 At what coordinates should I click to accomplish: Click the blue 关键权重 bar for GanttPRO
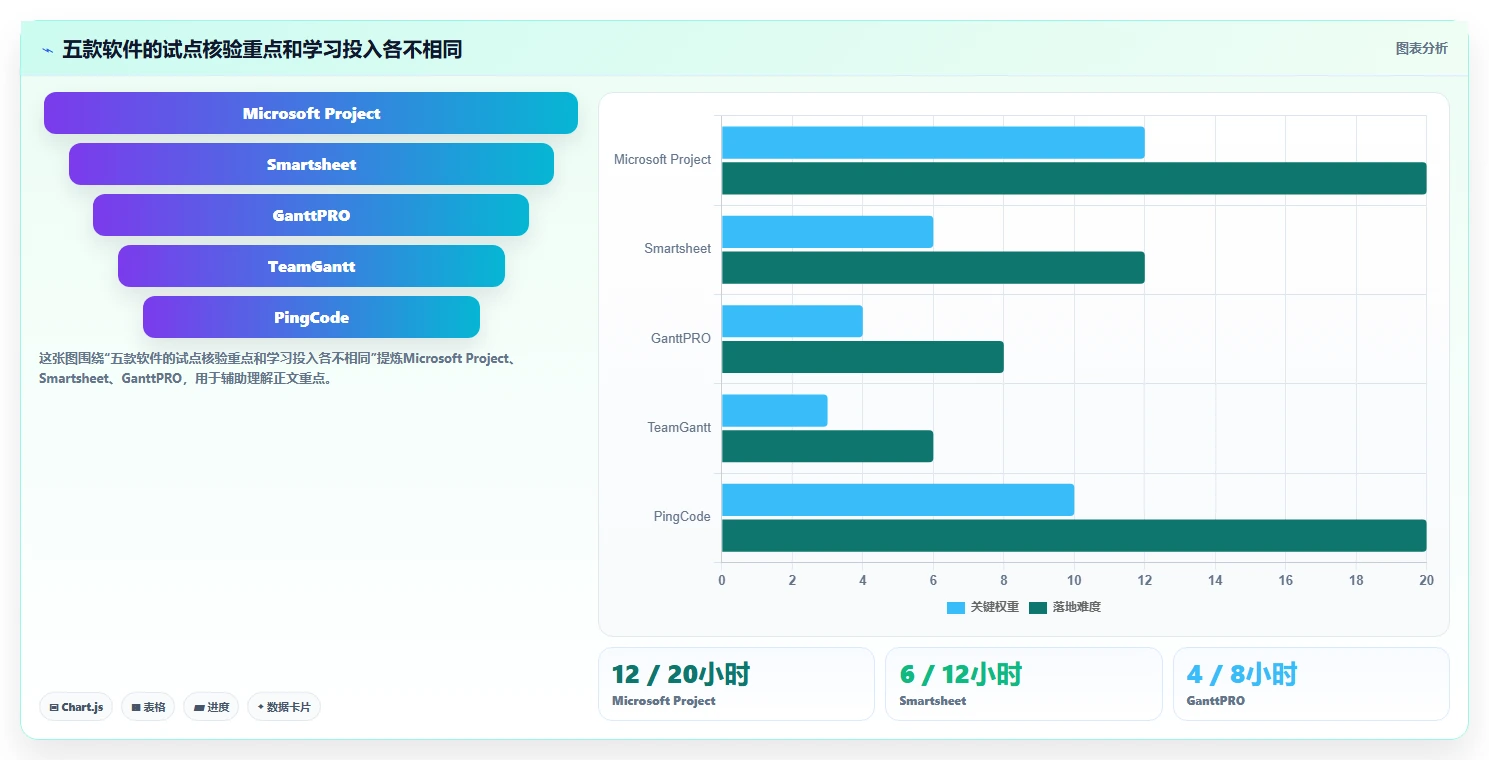pos(792,321)
